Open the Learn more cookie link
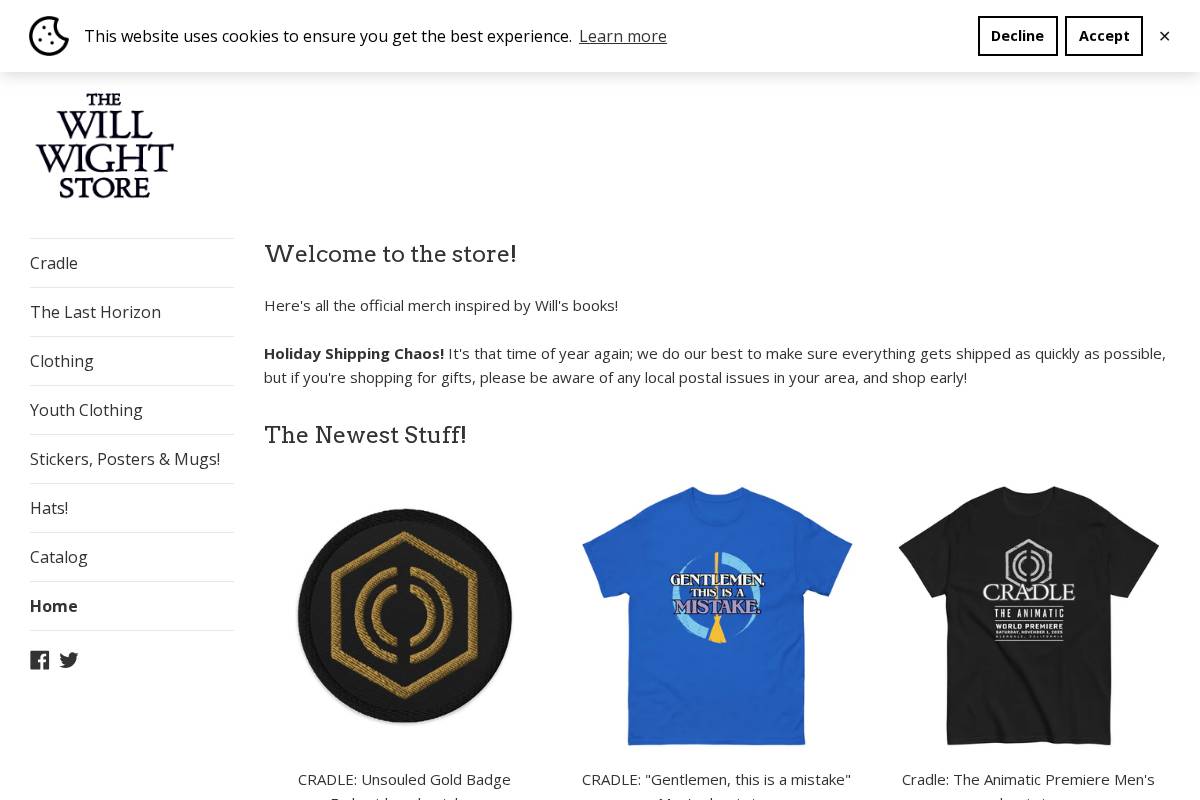This screenshot has width=1200, height=800. [622, 36]
